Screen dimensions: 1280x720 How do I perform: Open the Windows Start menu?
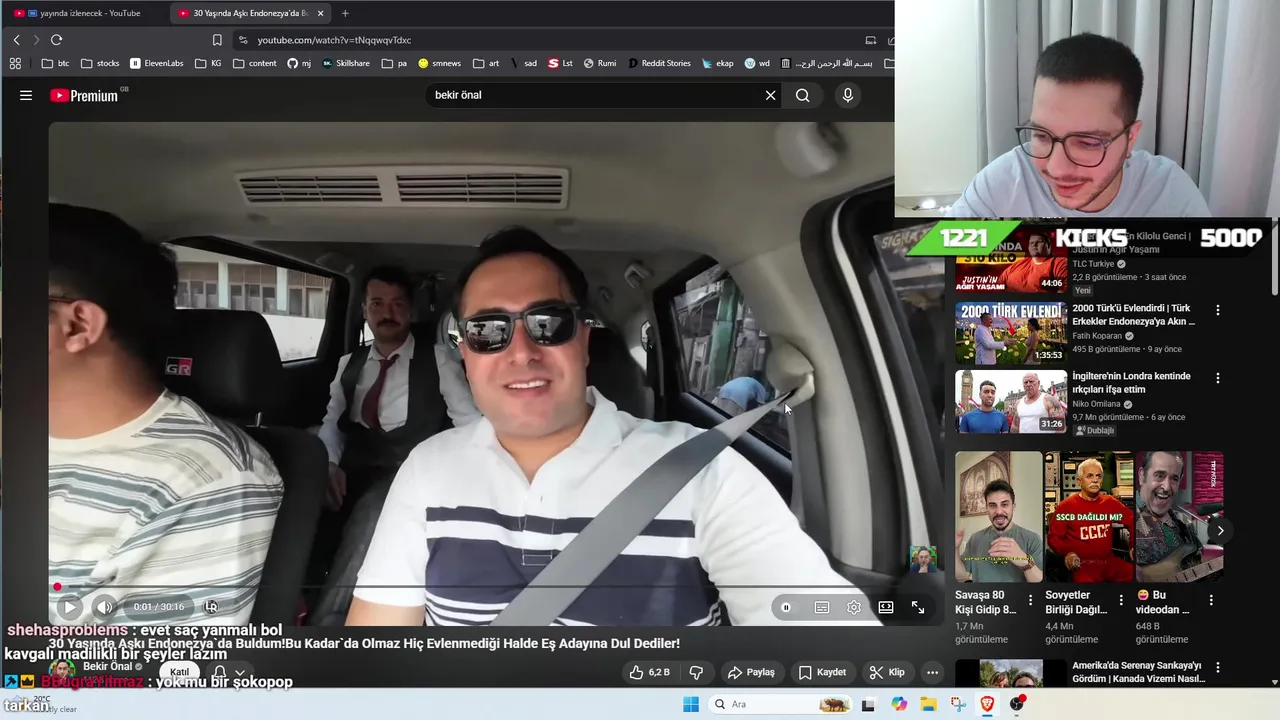click(x=690, y=704)
